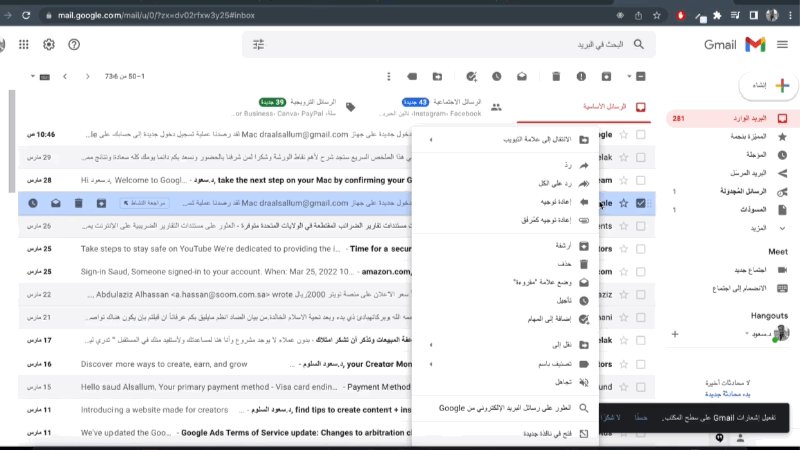Choose snooze in the context menu

[505, 301]
